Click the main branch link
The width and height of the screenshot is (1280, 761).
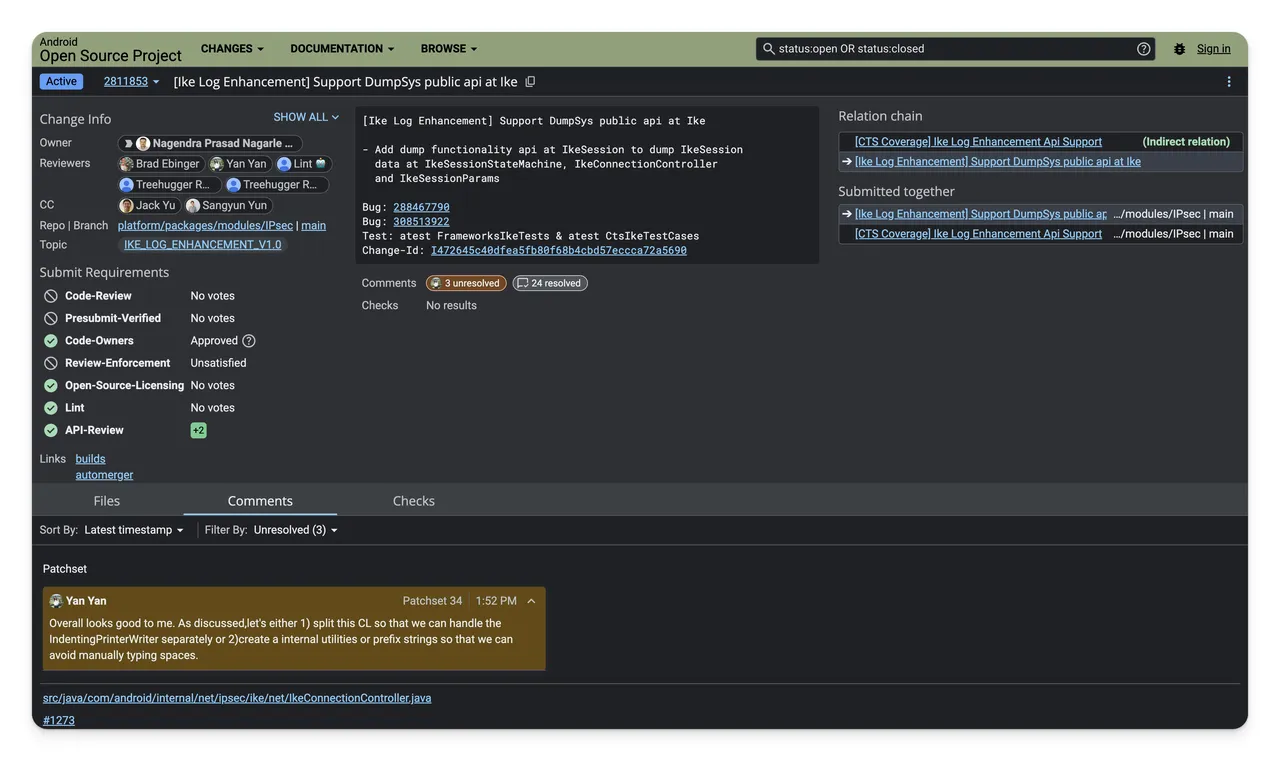[314, 226]
